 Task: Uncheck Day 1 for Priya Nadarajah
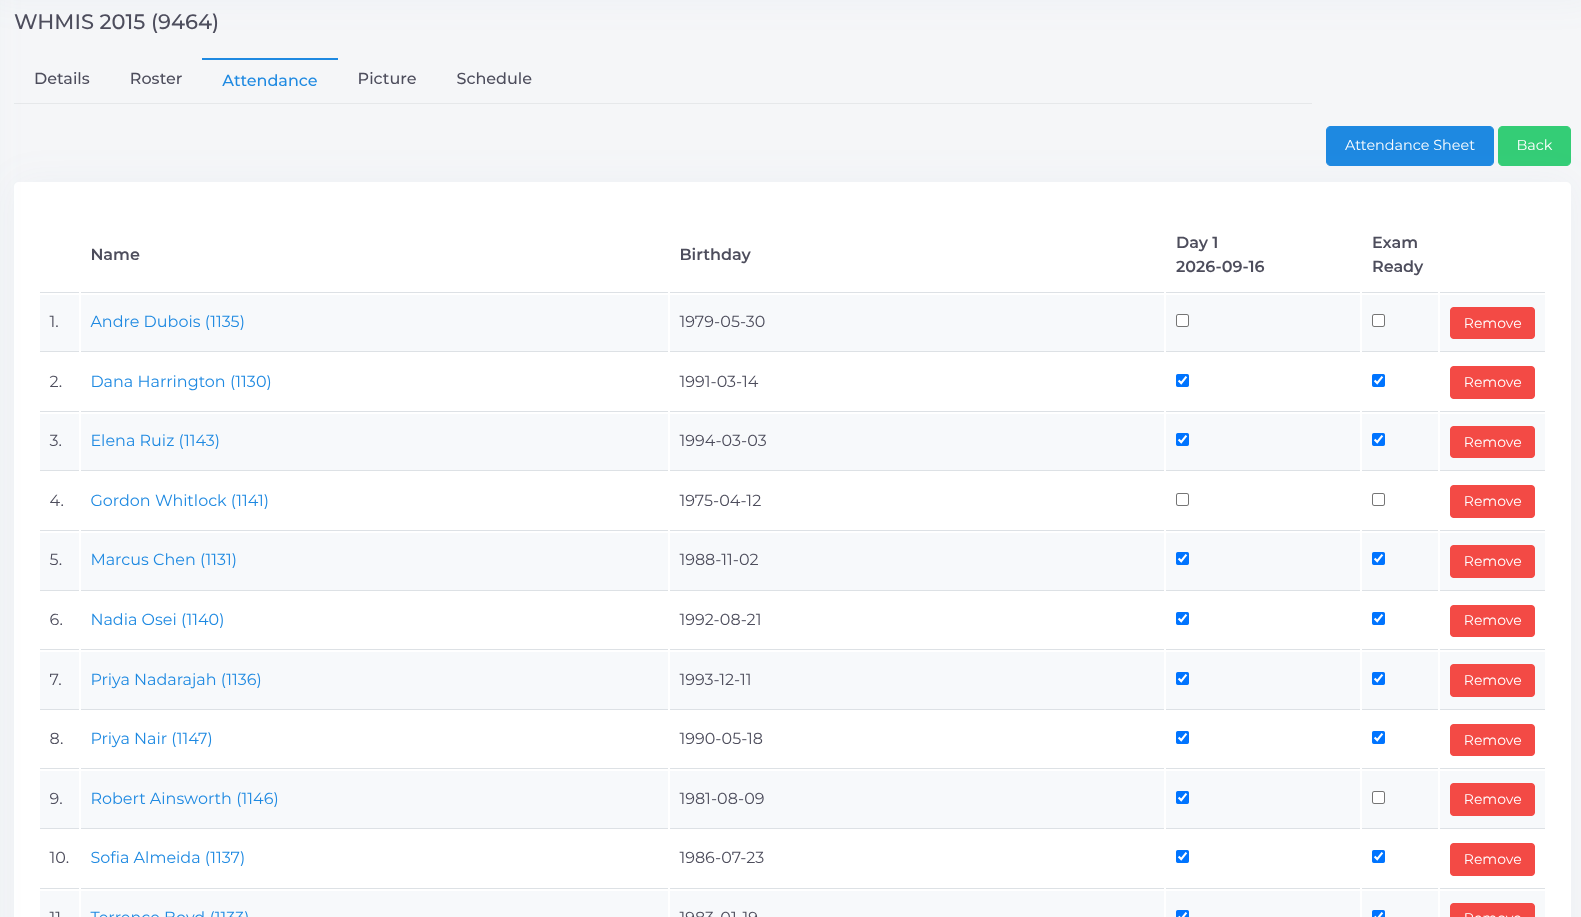[x=1183, y=679]
